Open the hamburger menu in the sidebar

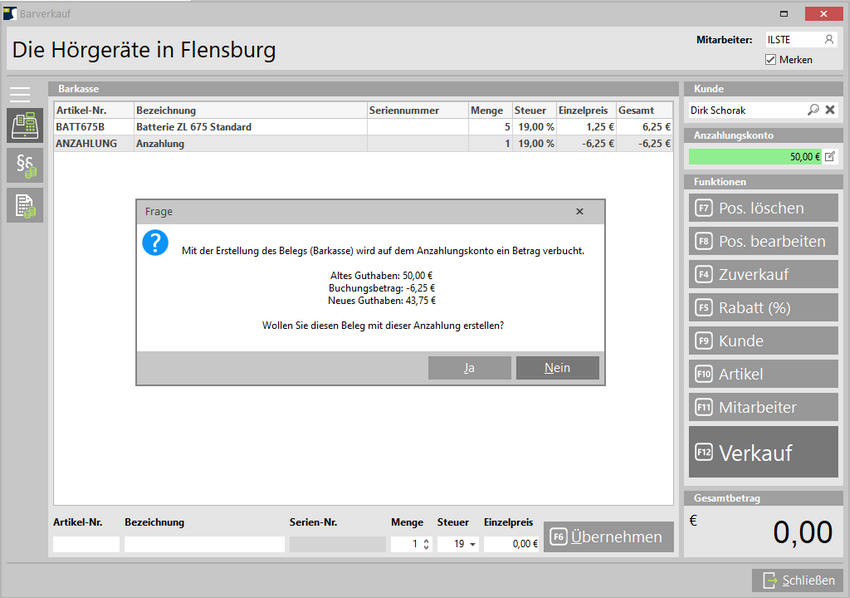20,94
